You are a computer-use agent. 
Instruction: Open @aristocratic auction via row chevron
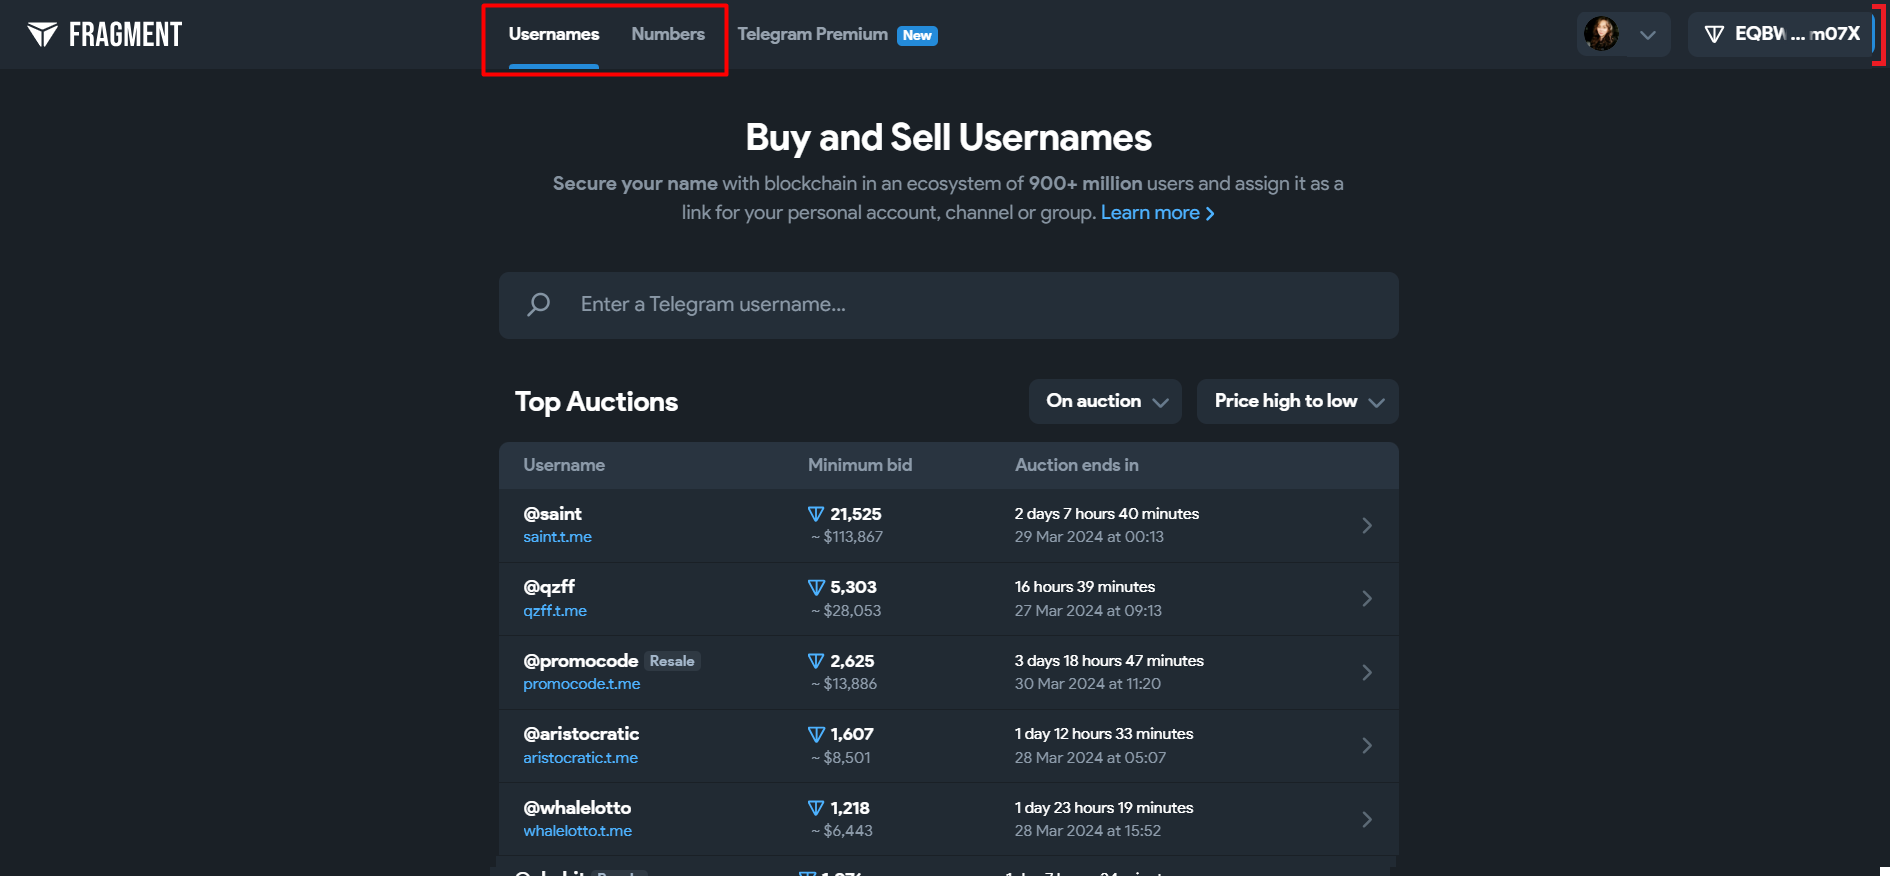[x=1367, y=745]
